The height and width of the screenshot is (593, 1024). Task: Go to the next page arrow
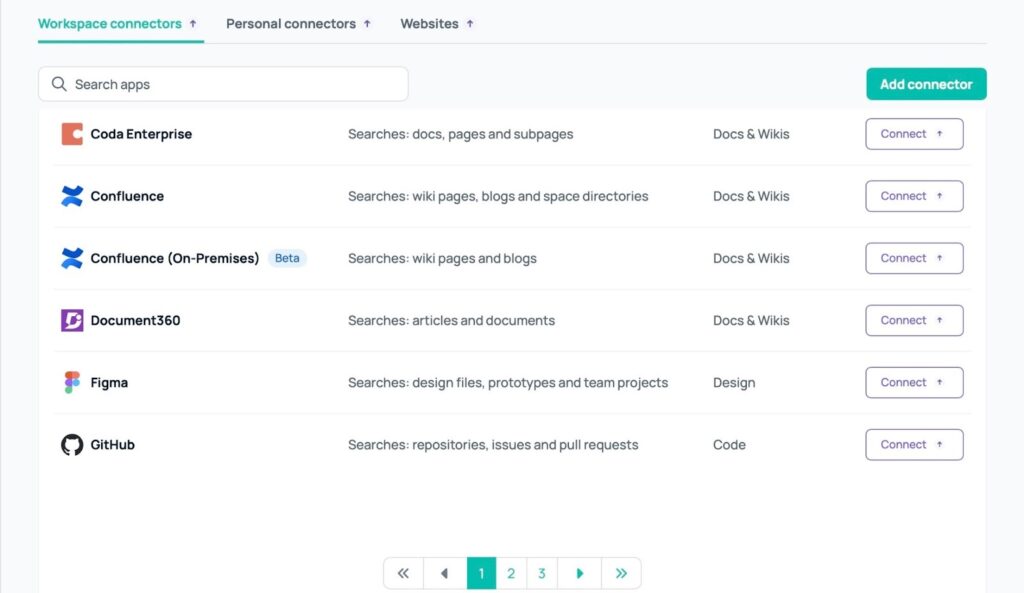pos(579,573)
